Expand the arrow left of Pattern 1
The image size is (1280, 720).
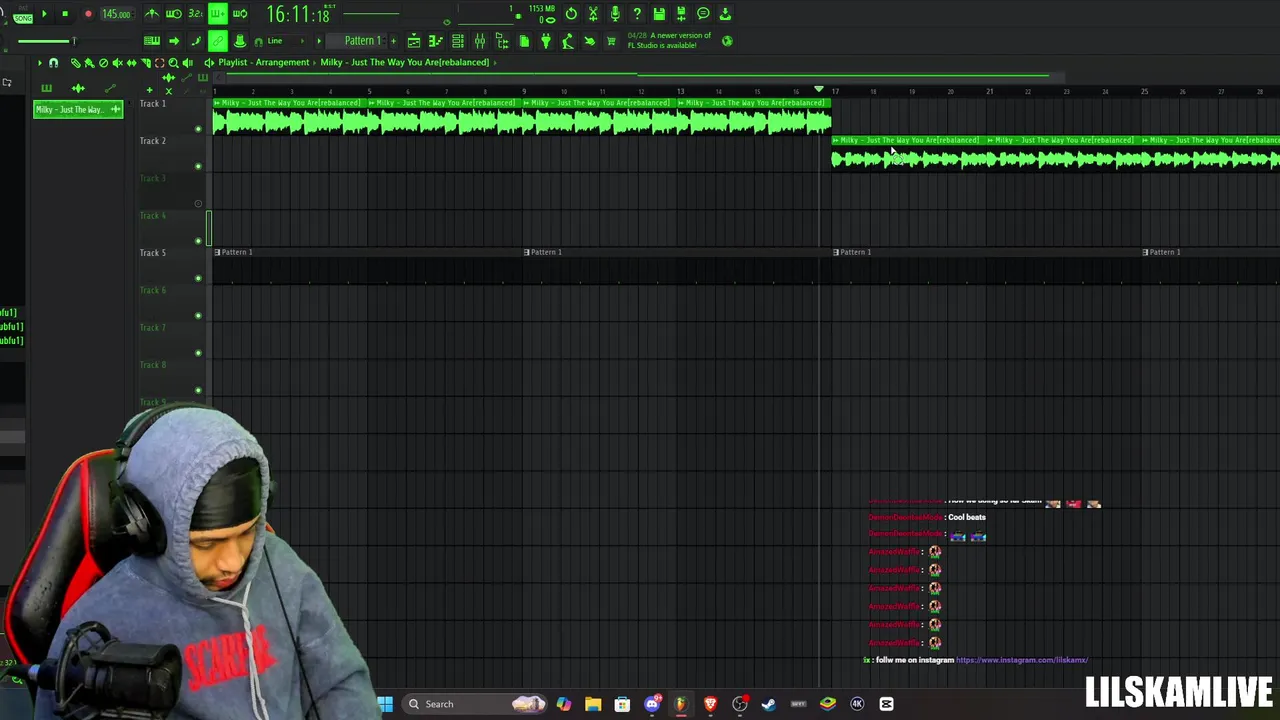319,41
